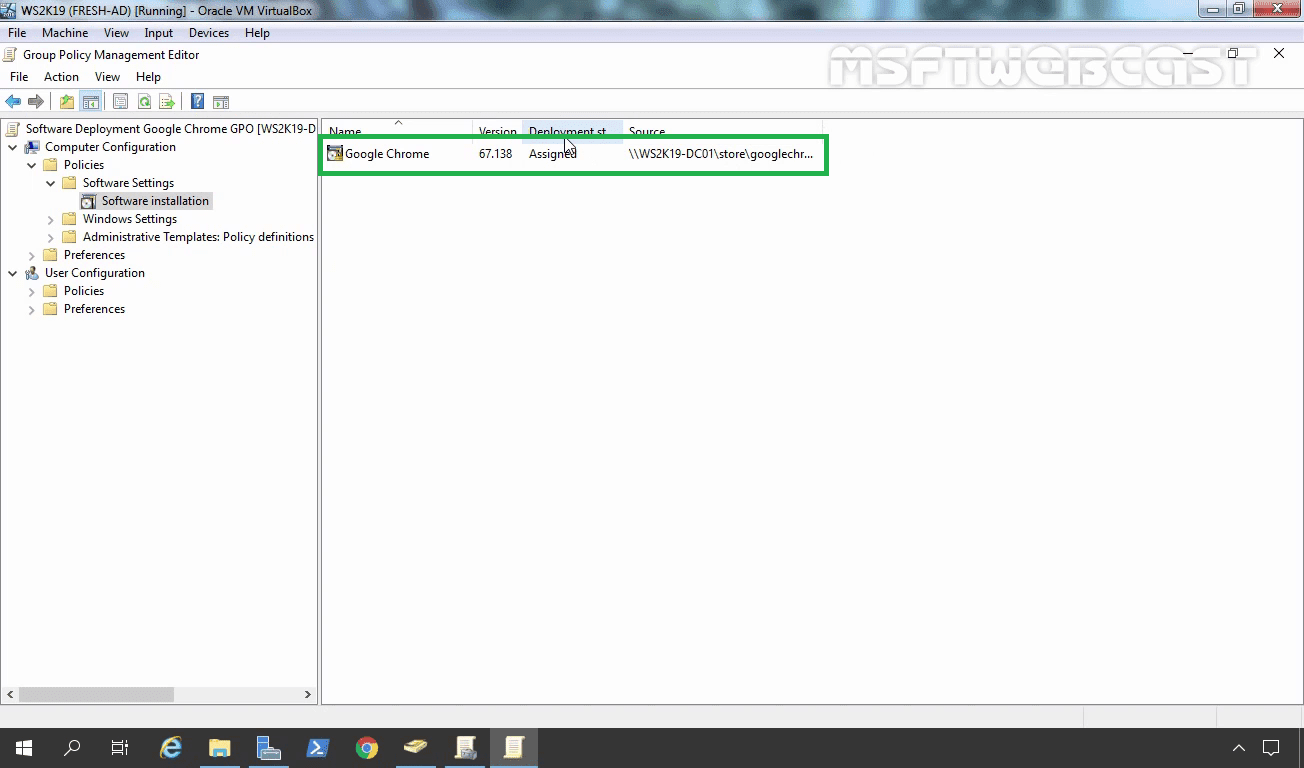The height and width of the screenshot is (768, 1304).
Task: Expand Preferences under Computer Configuration
Action: tap(32, 255)
